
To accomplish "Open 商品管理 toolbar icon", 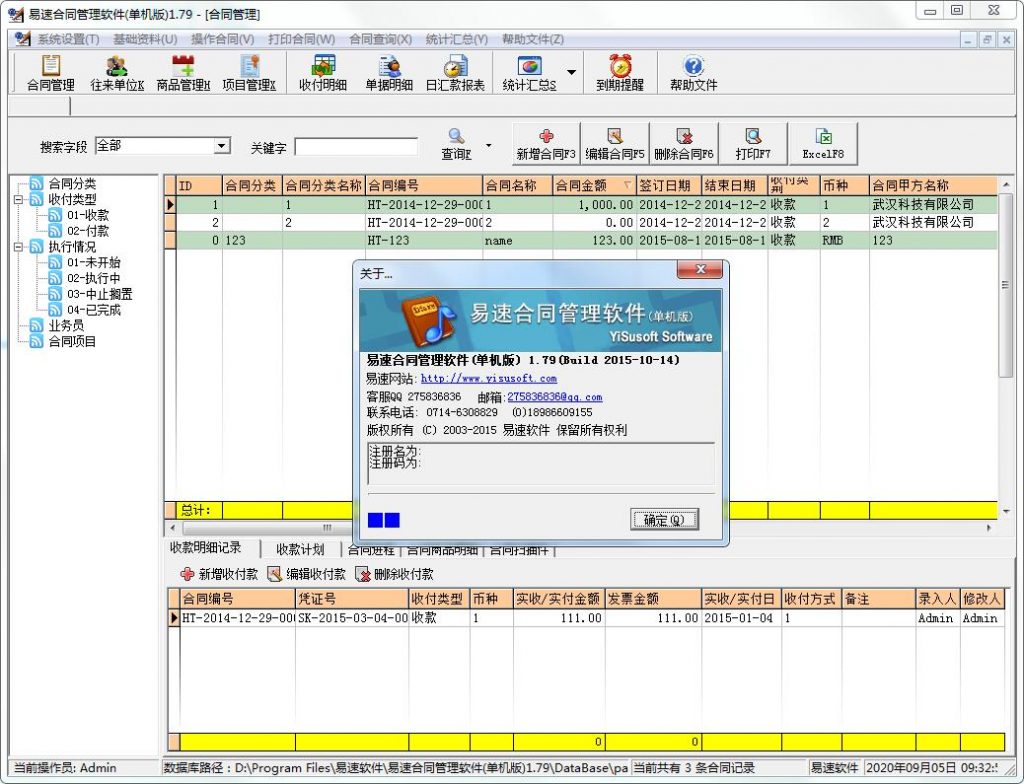I will click(x=183, y=73).
